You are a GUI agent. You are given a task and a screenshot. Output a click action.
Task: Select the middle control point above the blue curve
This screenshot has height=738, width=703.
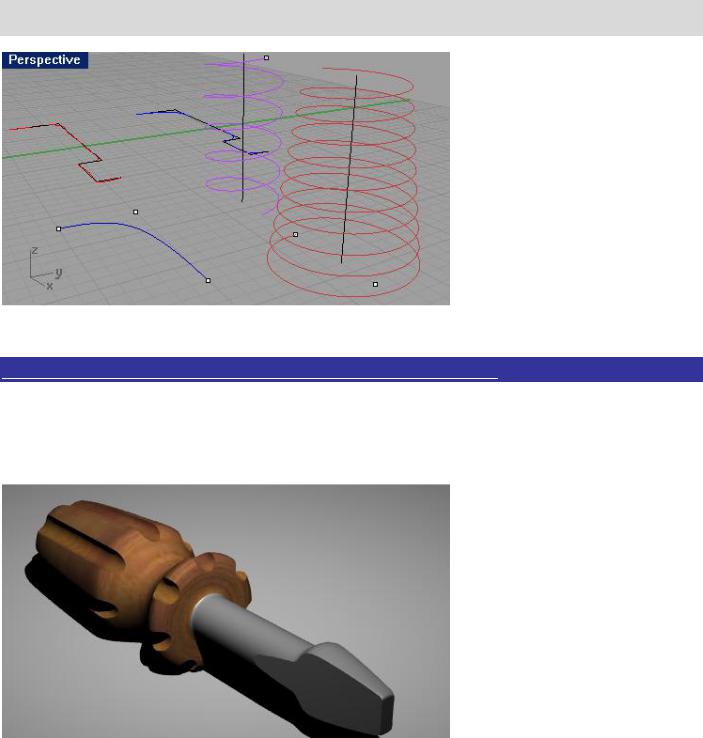[x=136, y=212]
